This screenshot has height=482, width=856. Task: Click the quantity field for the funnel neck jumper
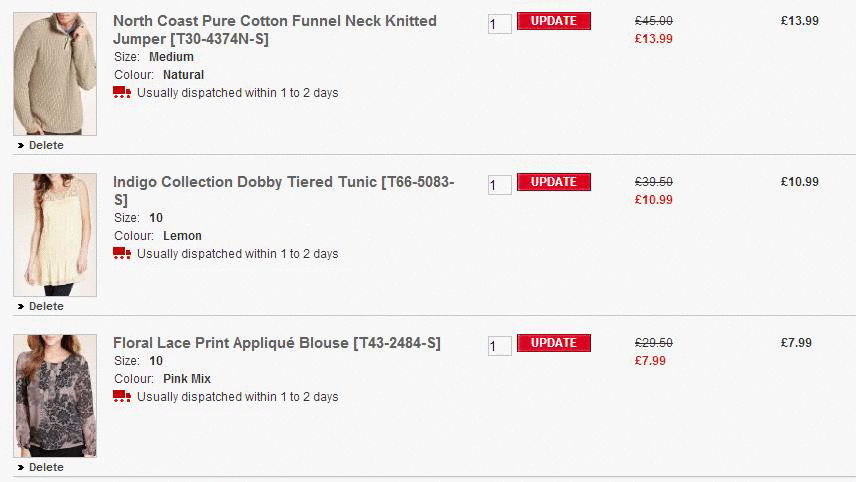click(499, 23)
